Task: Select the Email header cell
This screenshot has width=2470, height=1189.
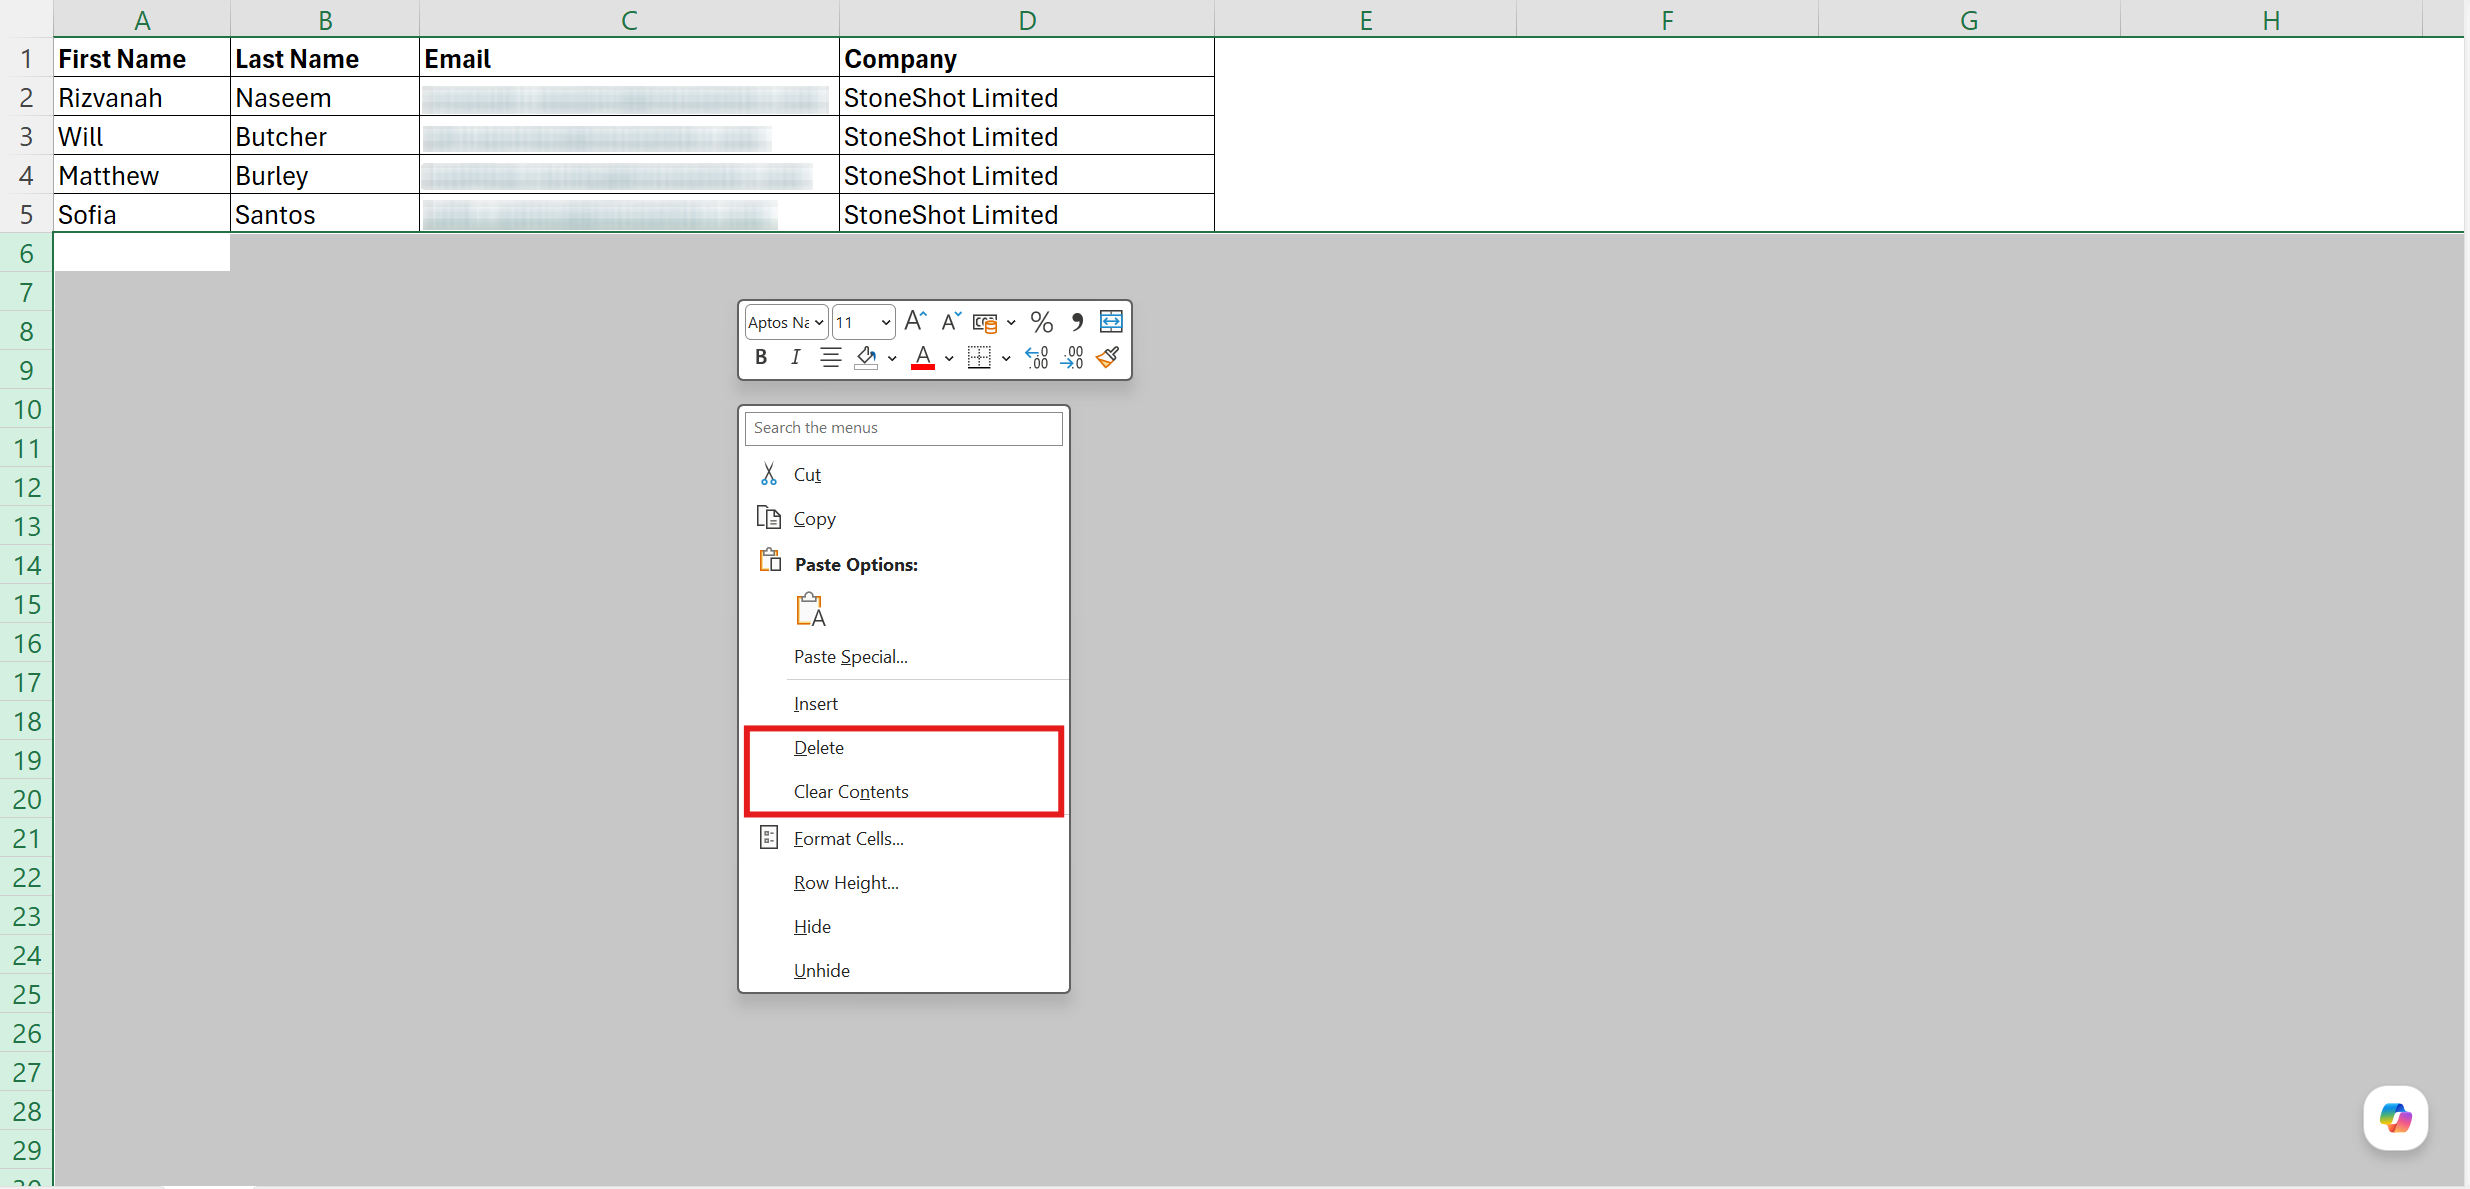Action: 629,58
